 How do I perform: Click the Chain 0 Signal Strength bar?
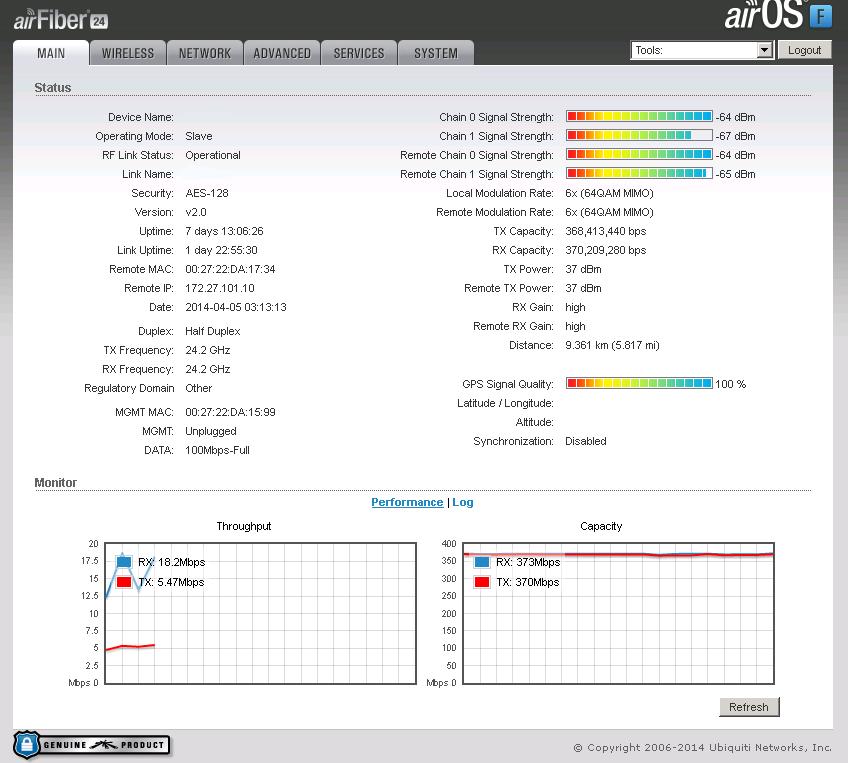coord(639,117)
